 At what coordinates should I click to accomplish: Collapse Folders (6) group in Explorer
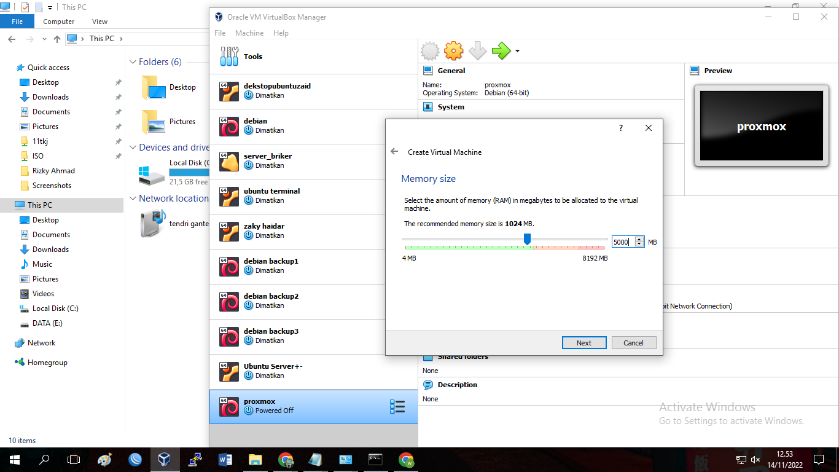tap(133, 62)
